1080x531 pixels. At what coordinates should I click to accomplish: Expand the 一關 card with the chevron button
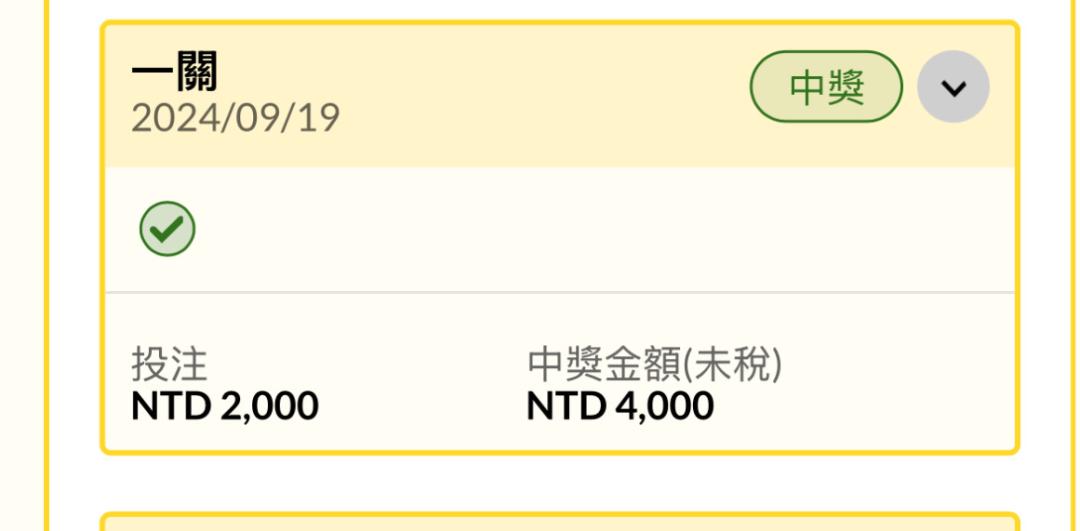pos(953,87)
